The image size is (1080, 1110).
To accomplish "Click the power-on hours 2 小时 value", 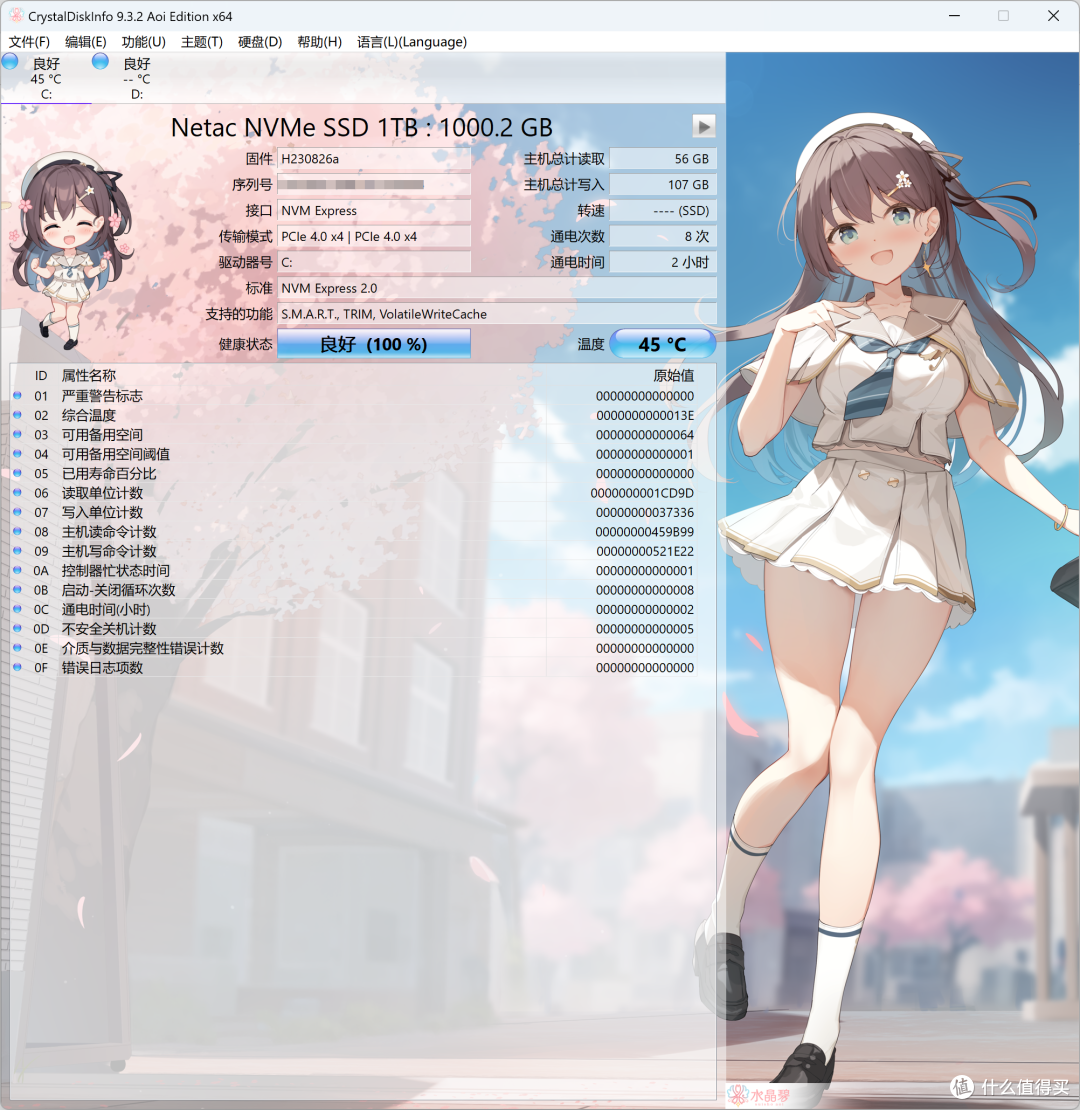I will [x=662, y=263].
